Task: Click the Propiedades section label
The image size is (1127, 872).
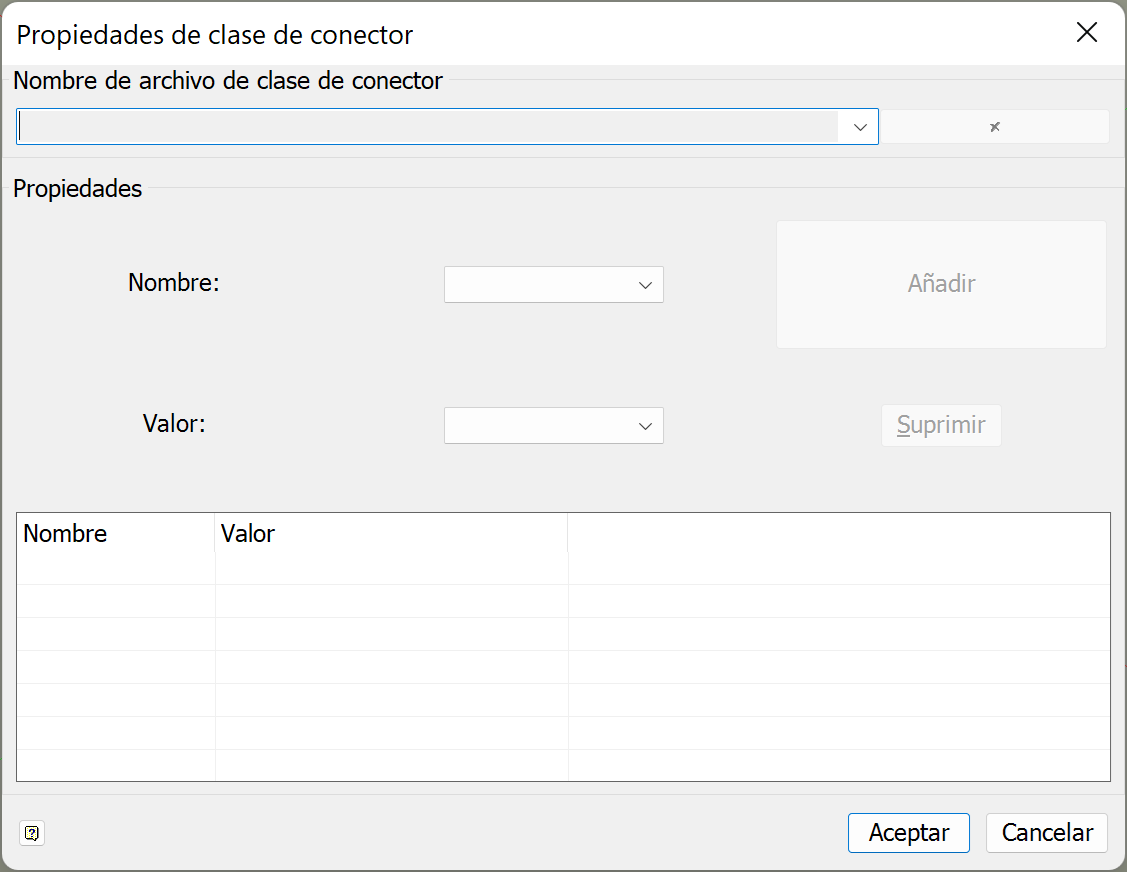Action: [77, 187]
